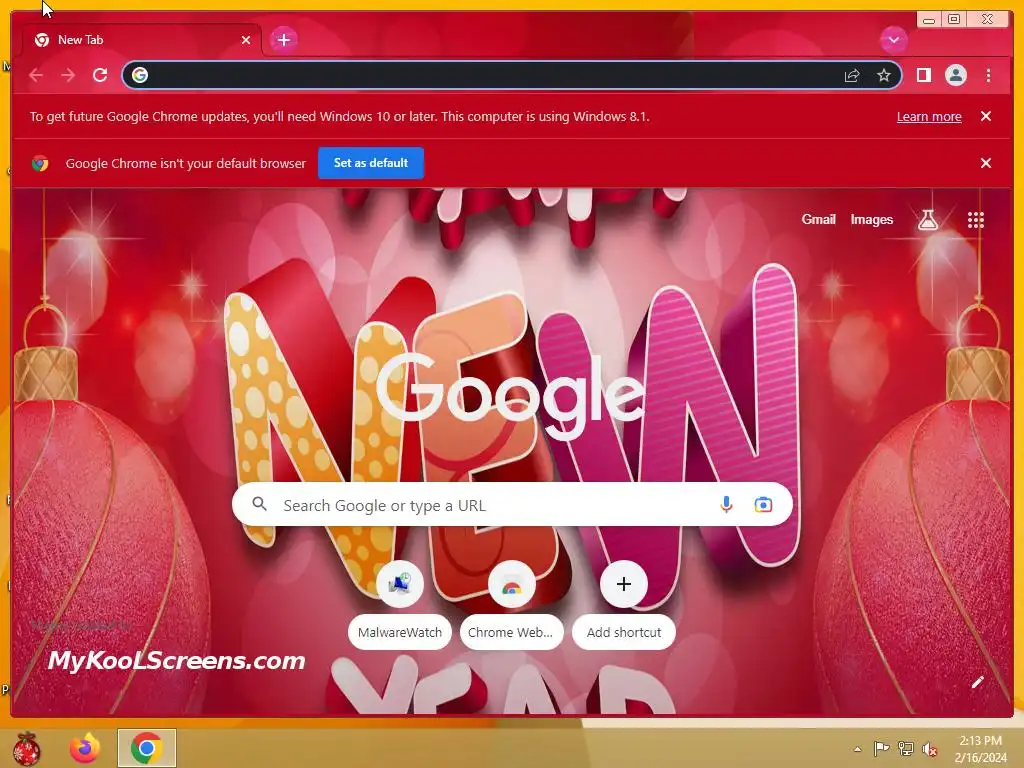
Task: Open the Learn more link
Action: tap(929, 116)
